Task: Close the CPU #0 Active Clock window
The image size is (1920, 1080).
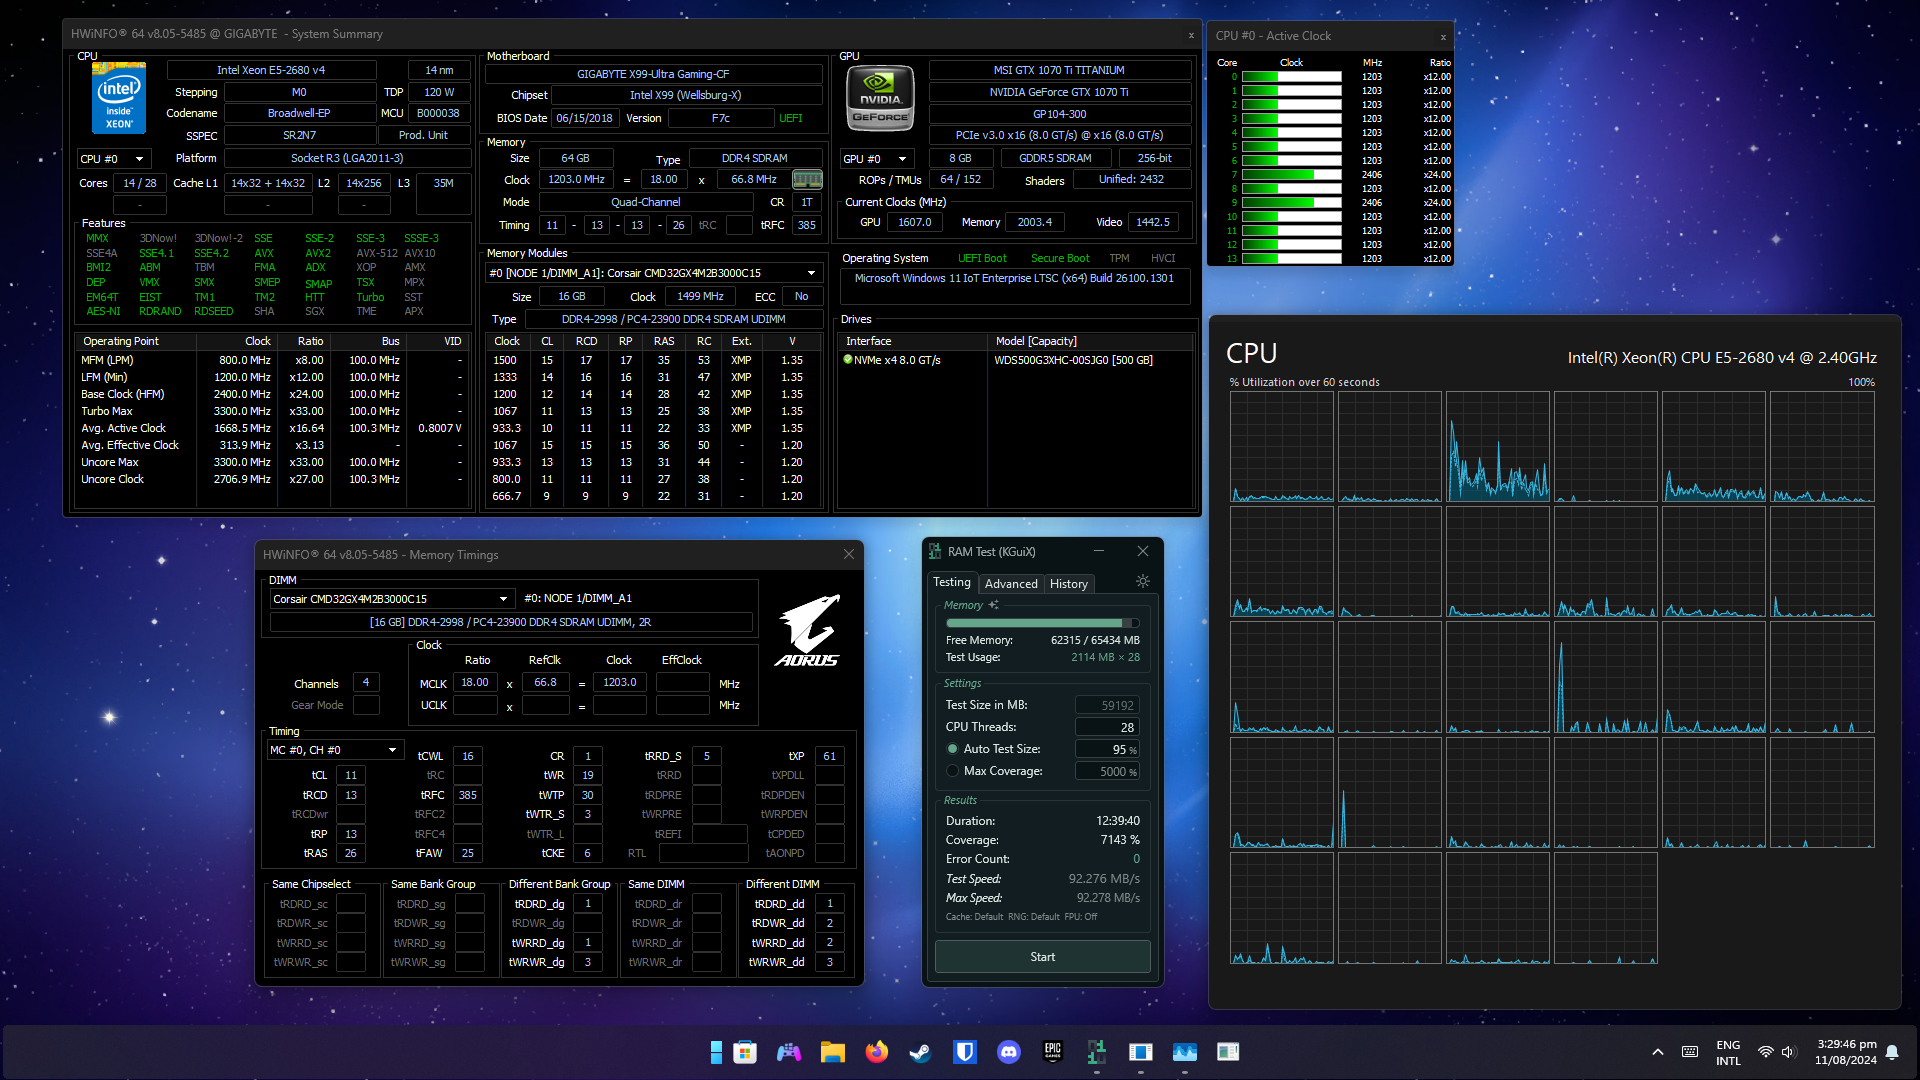Action: pos(1443,36)
